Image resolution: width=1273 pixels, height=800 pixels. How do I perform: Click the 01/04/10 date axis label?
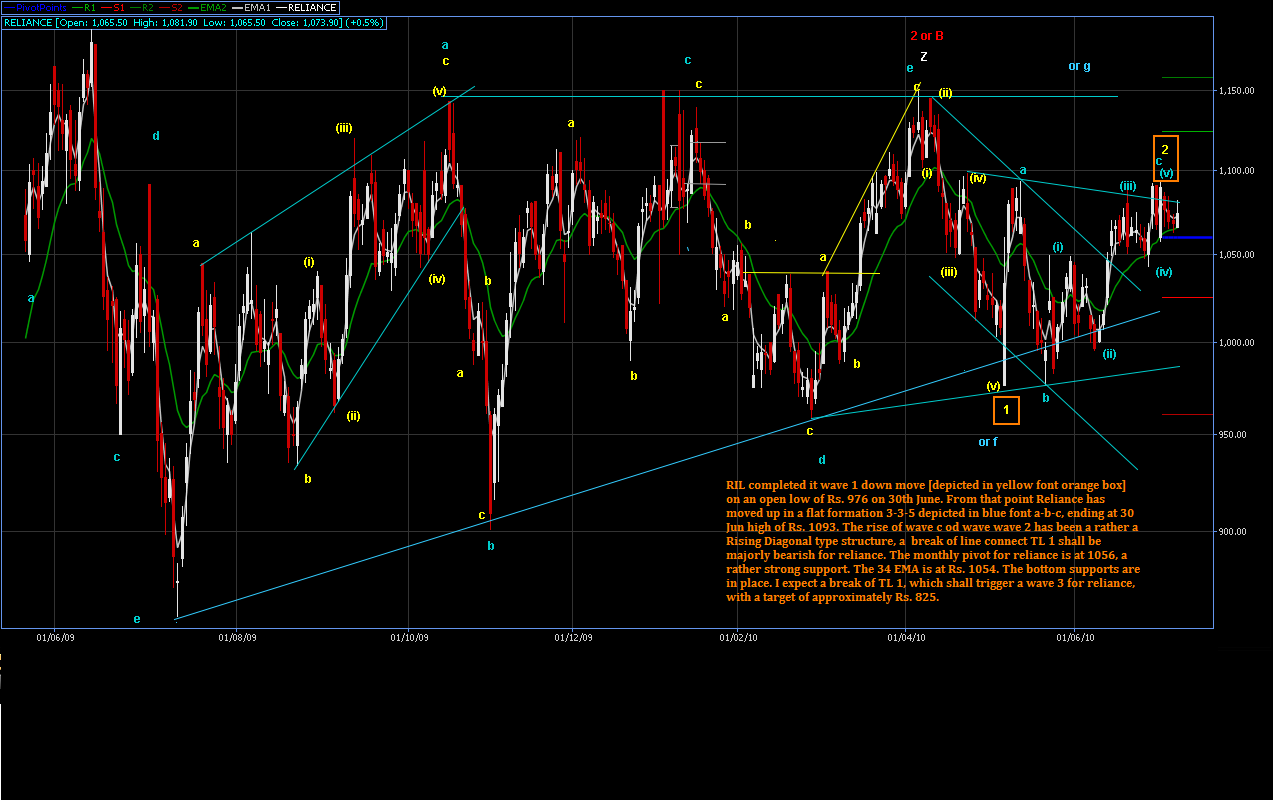[x=906, y=636]
